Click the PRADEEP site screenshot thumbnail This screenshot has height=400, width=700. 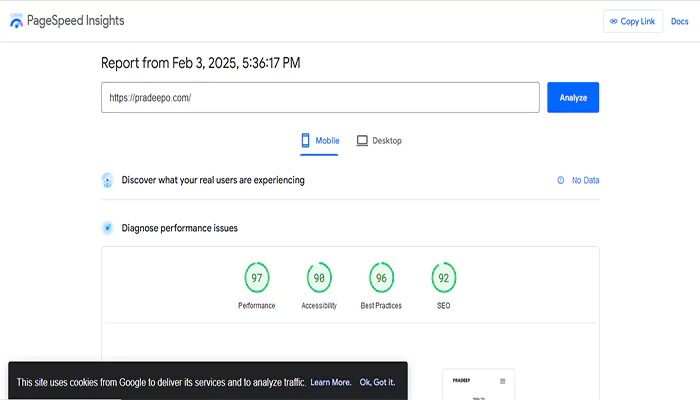coord(479,384)
